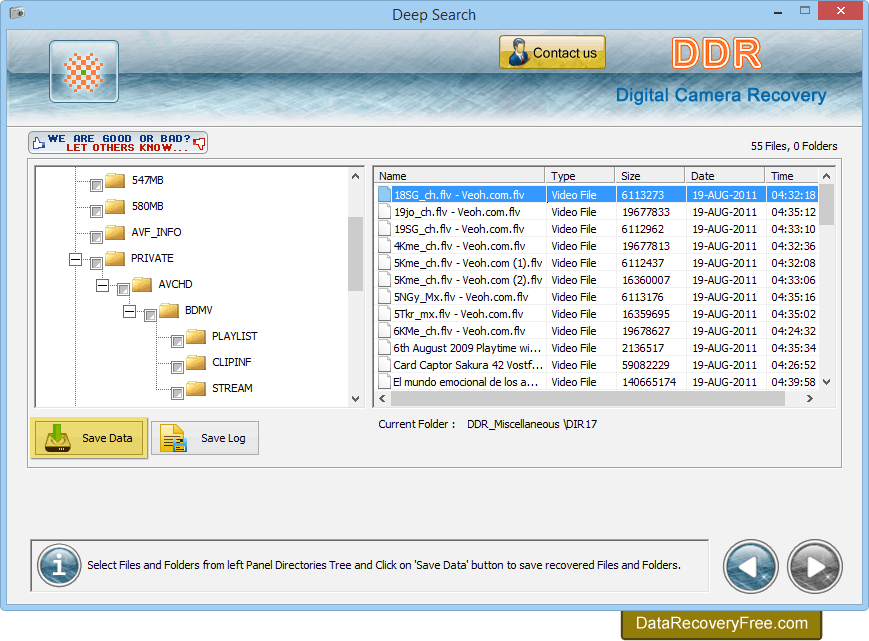Tick the STREAM folder checkbox

[x=177, y=393]
